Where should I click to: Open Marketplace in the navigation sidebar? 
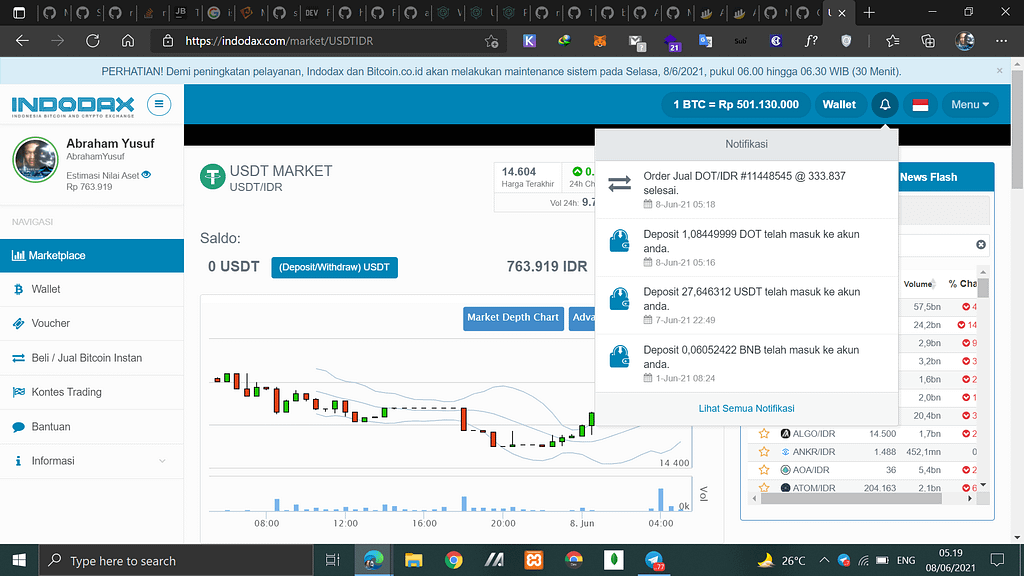point(92,255)
